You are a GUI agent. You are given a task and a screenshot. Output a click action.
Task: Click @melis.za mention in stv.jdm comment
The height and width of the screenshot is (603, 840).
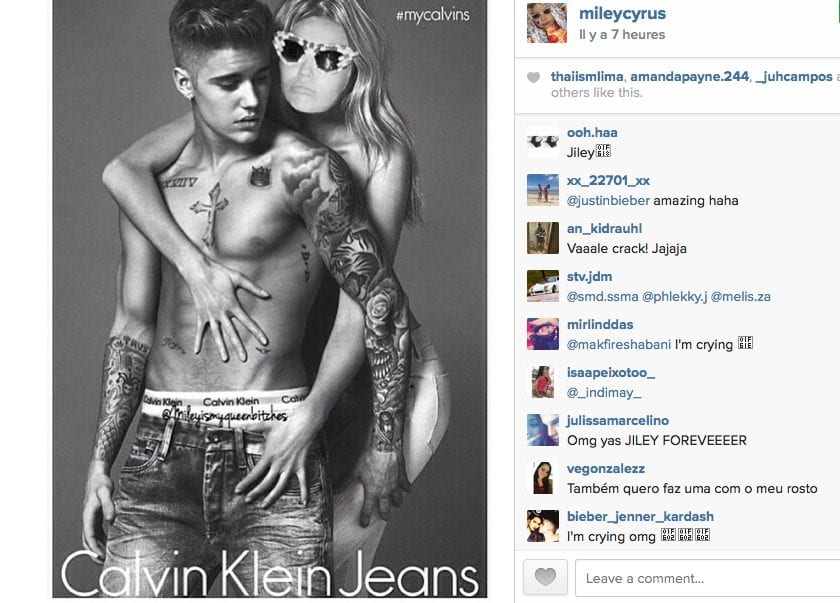740,297
